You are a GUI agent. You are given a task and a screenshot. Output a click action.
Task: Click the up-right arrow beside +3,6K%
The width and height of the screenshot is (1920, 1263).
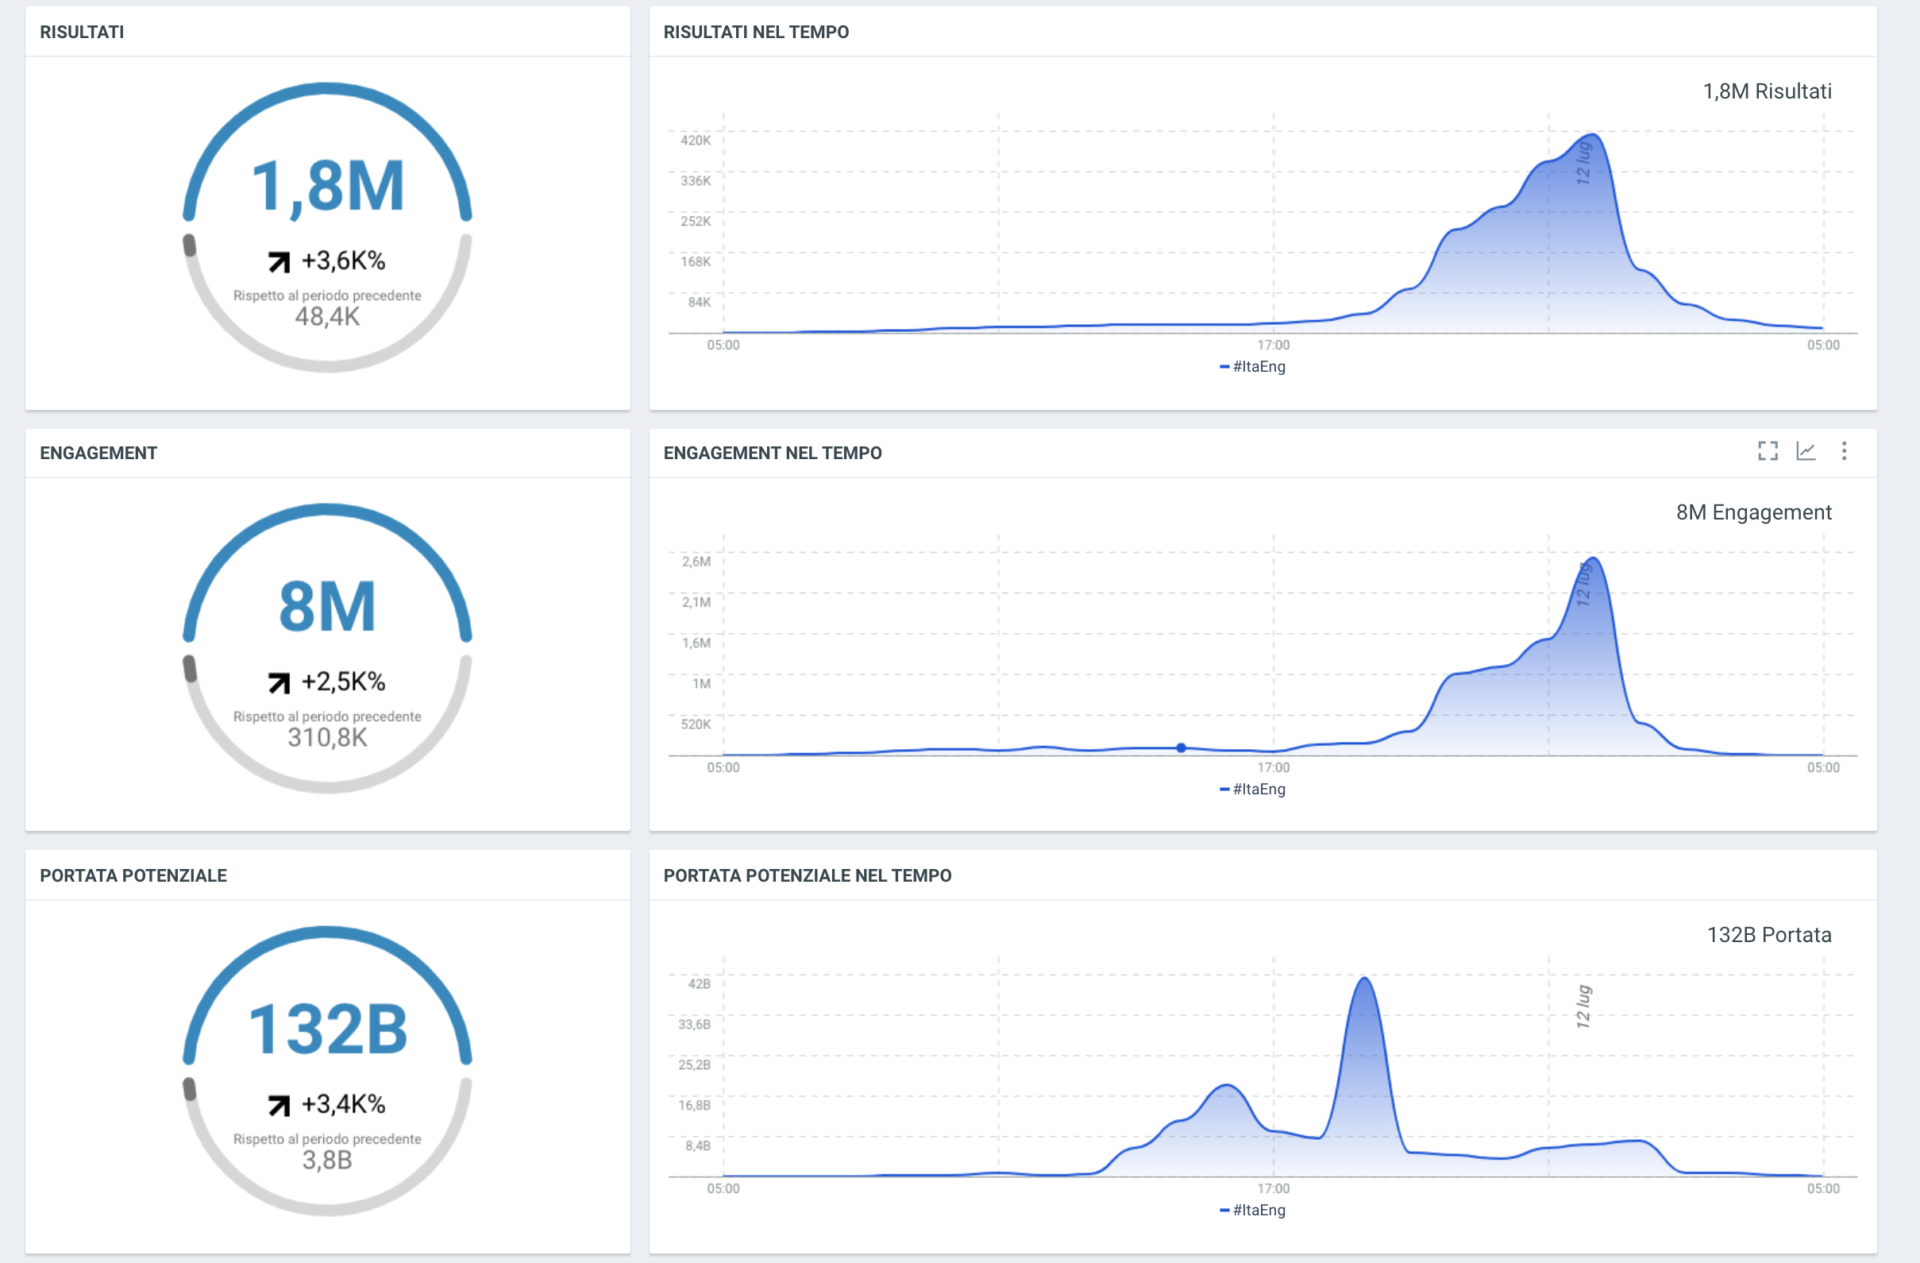point(279,262)
